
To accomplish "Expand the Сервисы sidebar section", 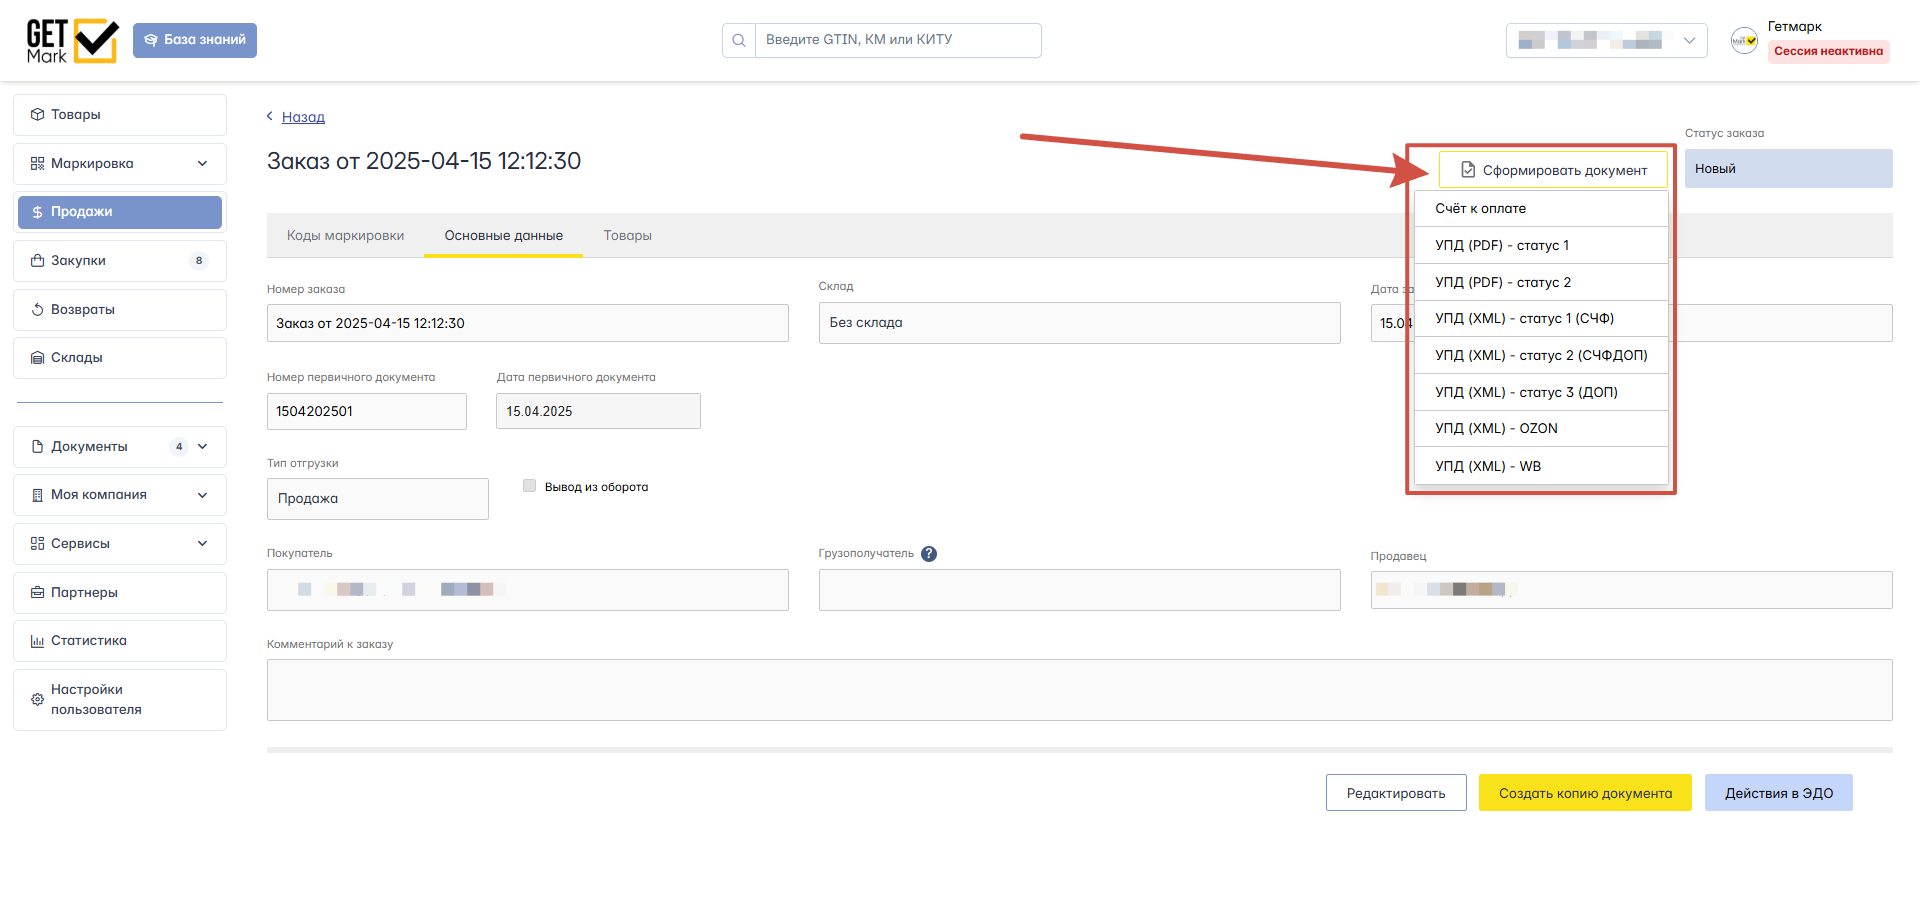I will click(x=202, y=544).
